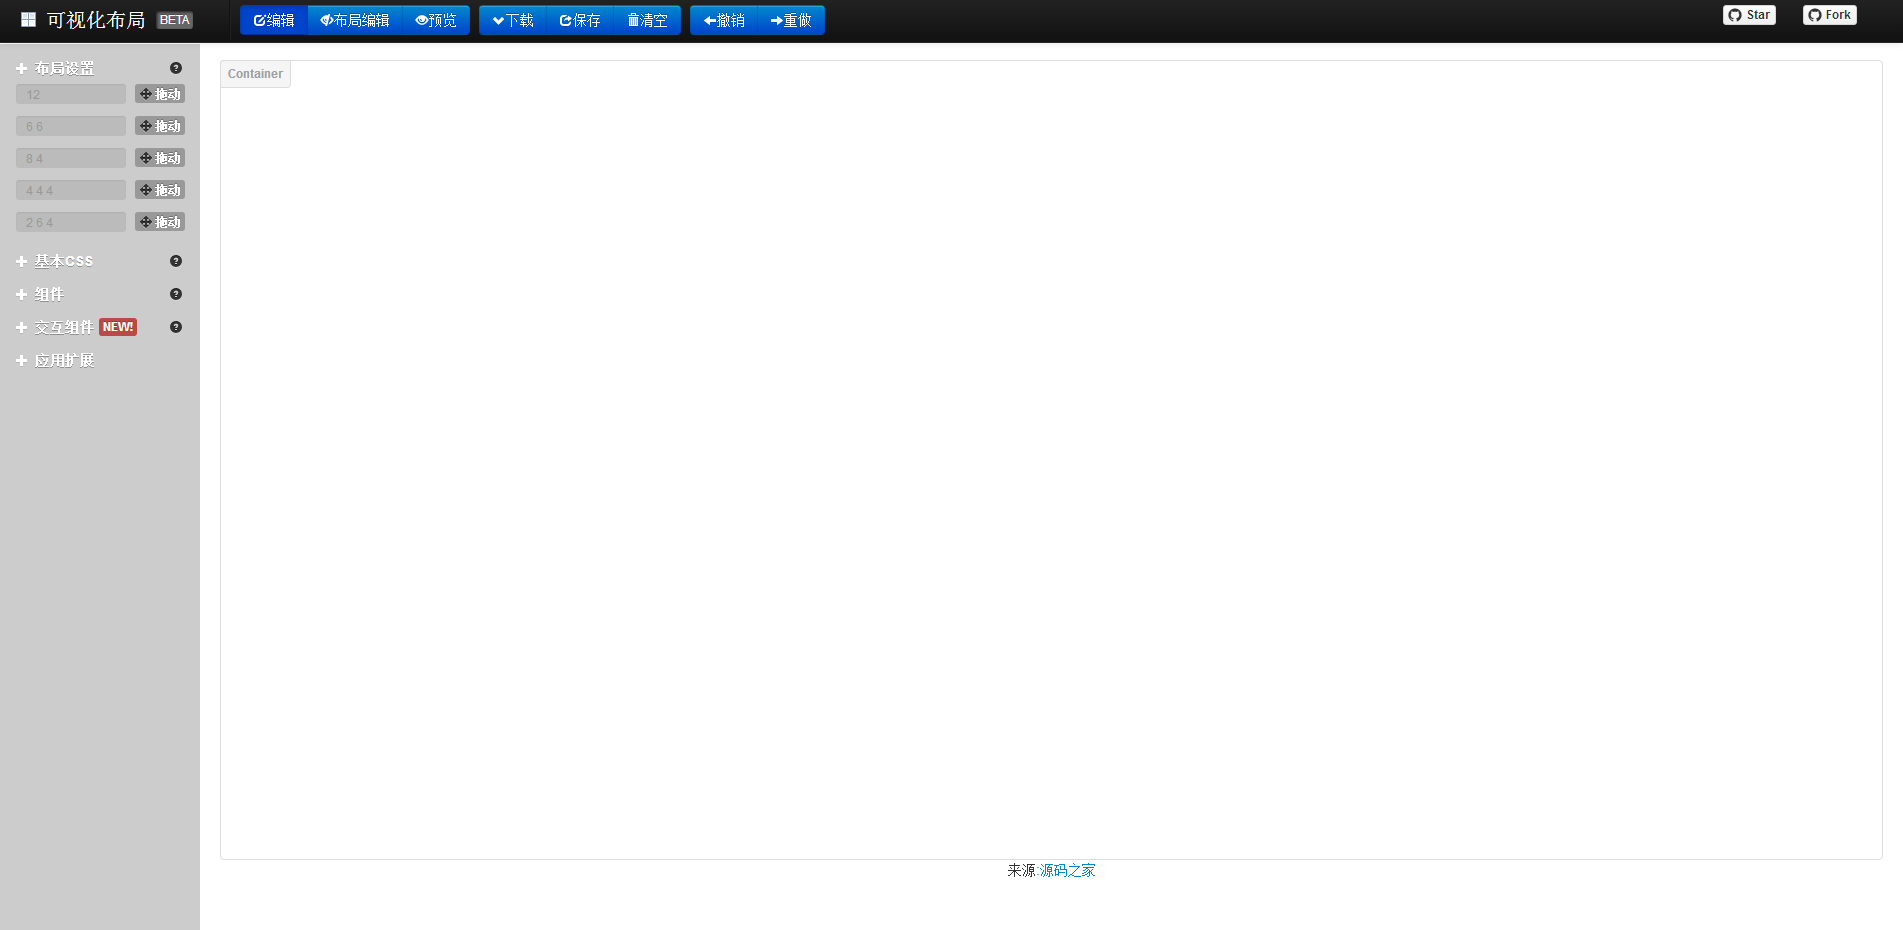Open help icon for 交互组件

point(176,327)
